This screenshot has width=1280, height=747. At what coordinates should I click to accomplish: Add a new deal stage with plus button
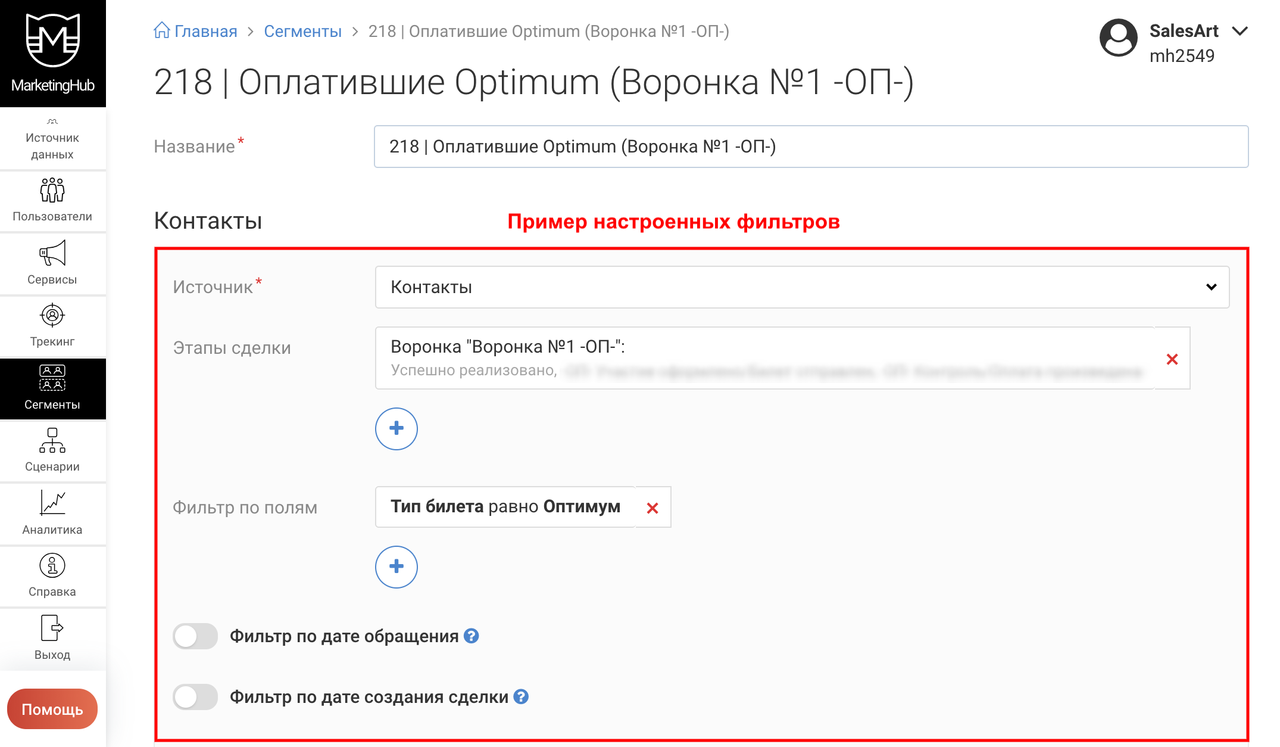[x=396, y=428]
